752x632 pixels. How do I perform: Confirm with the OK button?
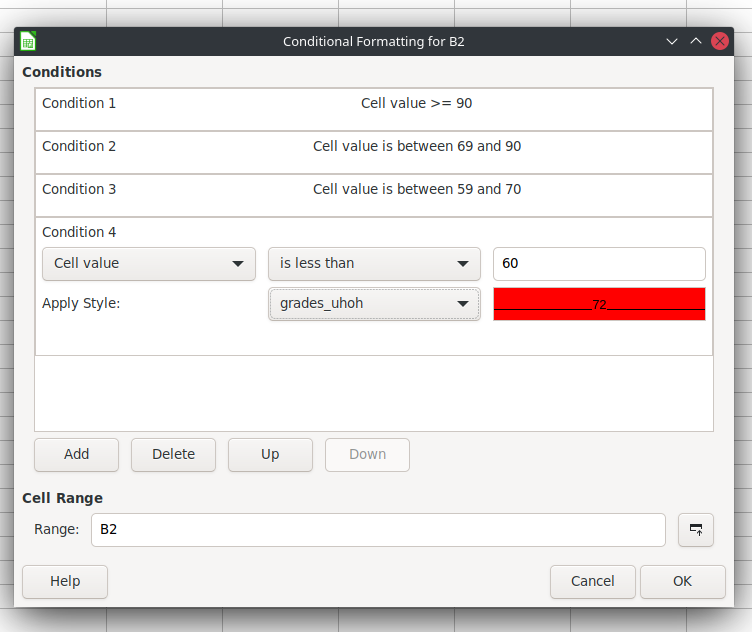(x=682, y=582)
